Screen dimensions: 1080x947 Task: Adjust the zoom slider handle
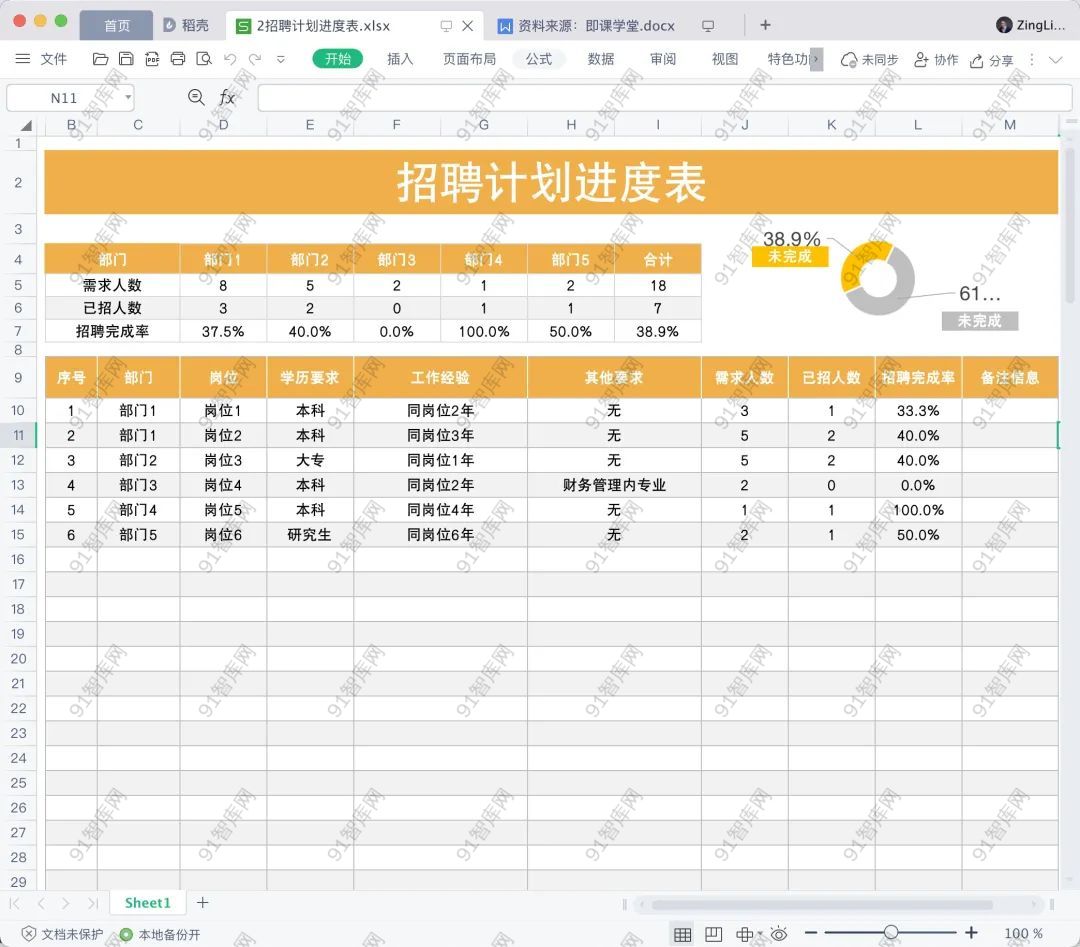[x=891, y=933]
